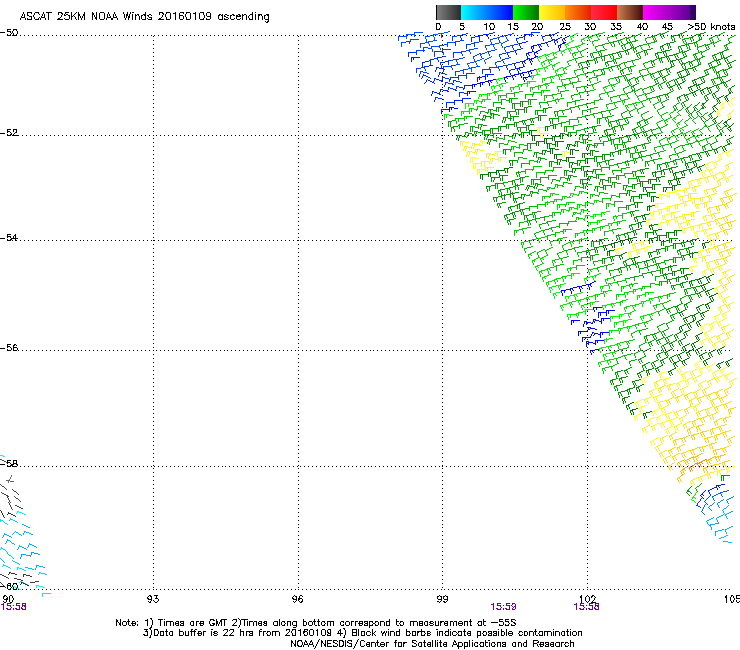Click the '45' label under the color bar

667,27
